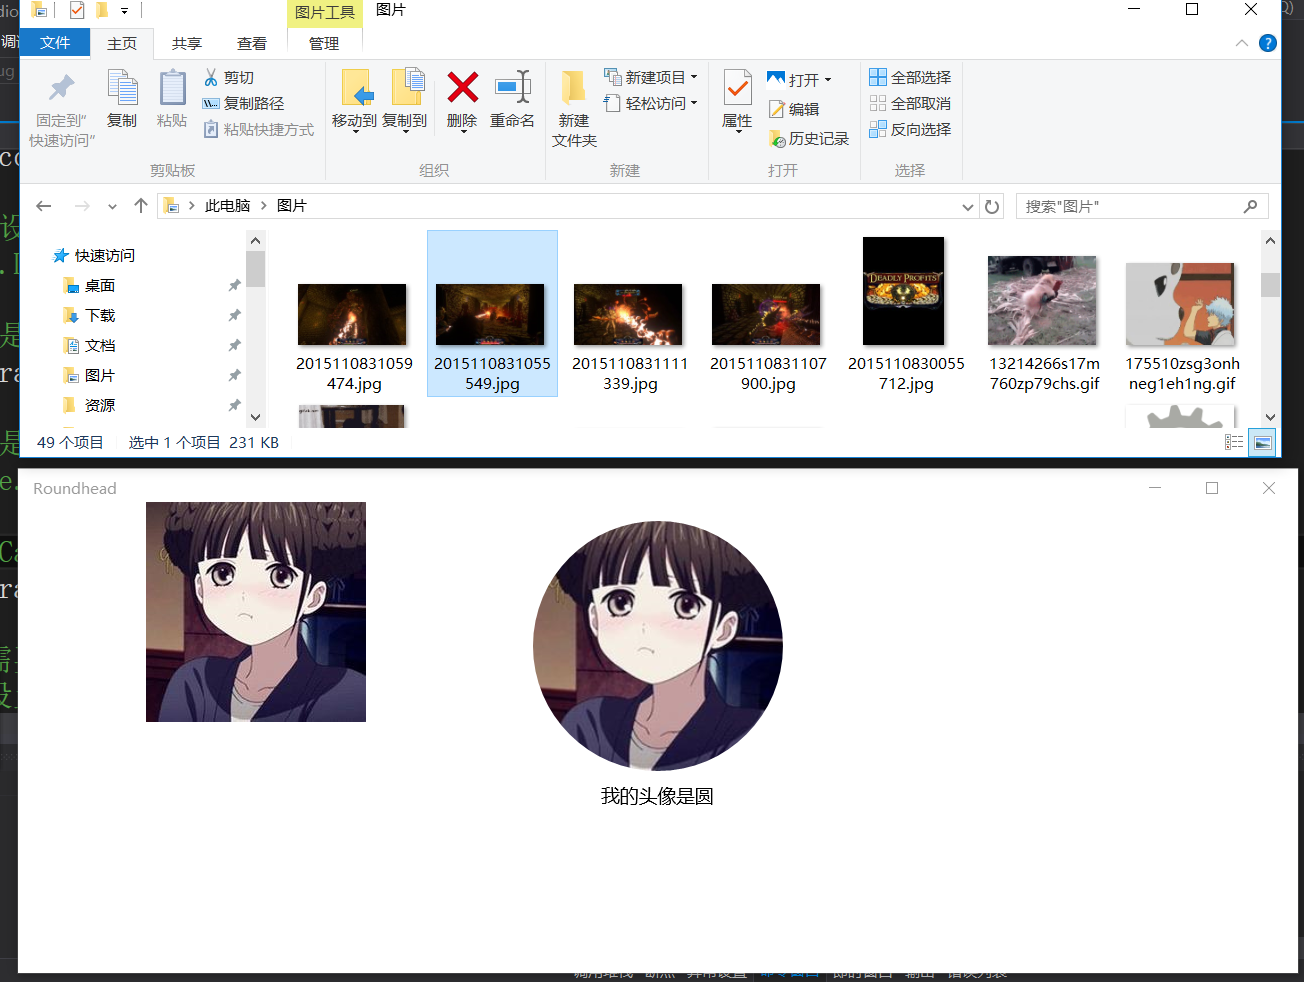Click the address bar refresh icon
Screen dimensions: 1304x982
[992, 206]
